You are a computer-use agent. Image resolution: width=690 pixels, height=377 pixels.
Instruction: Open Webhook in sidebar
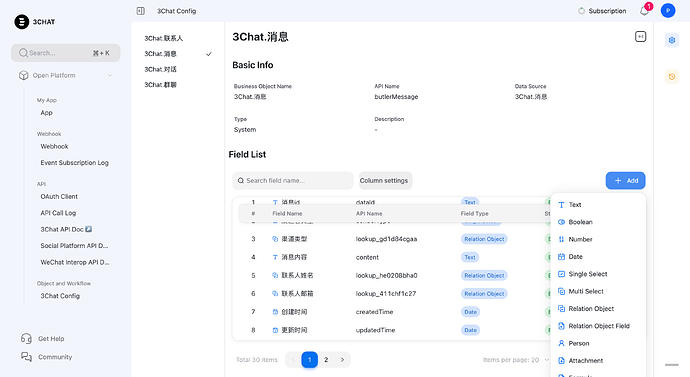tap(54, 146)
